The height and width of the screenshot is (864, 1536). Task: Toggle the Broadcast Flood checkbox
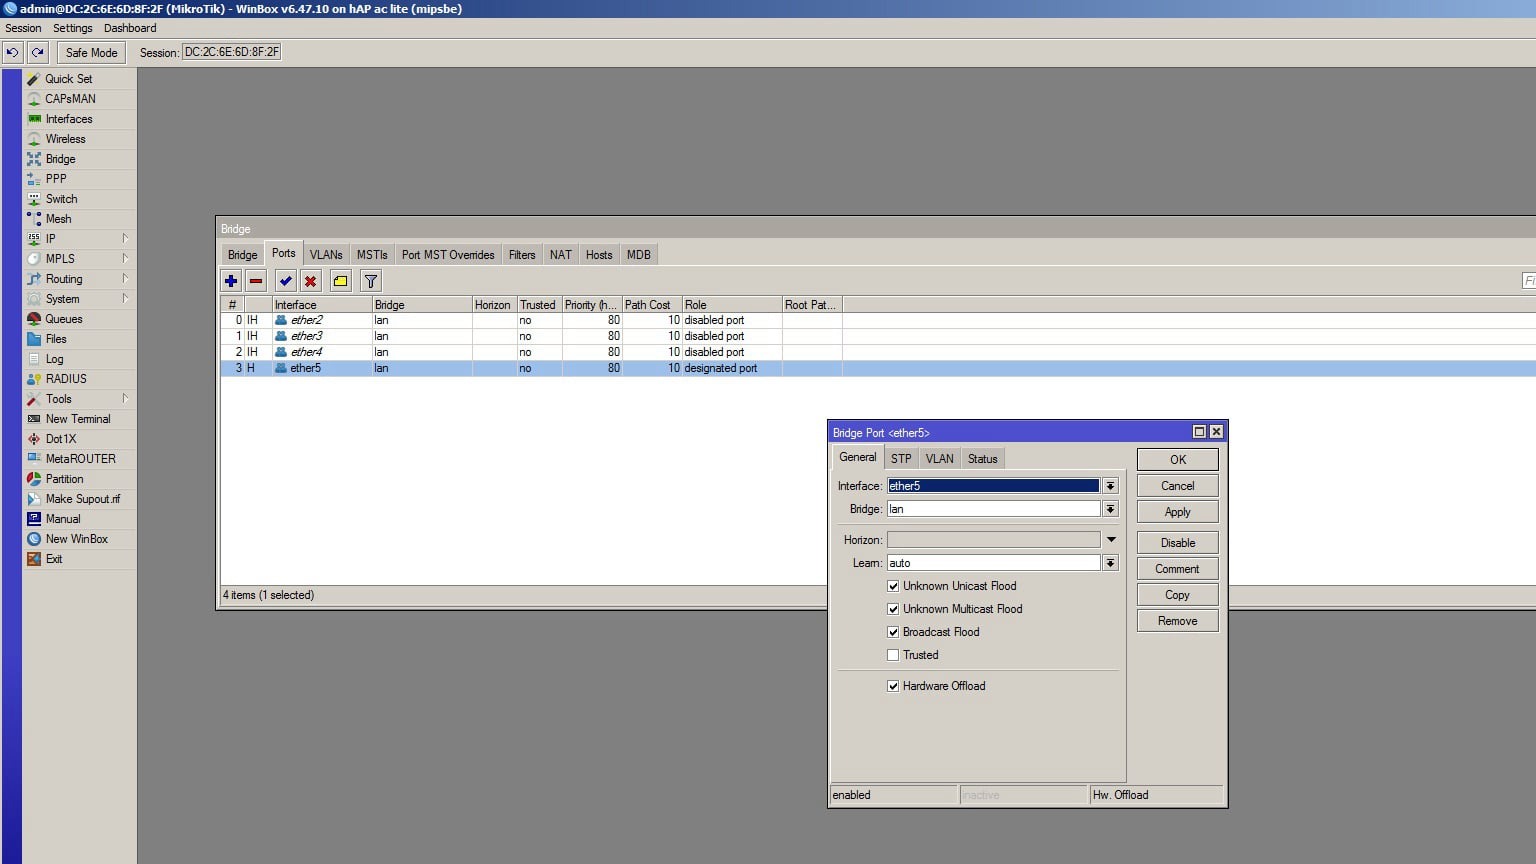point(893,632)
